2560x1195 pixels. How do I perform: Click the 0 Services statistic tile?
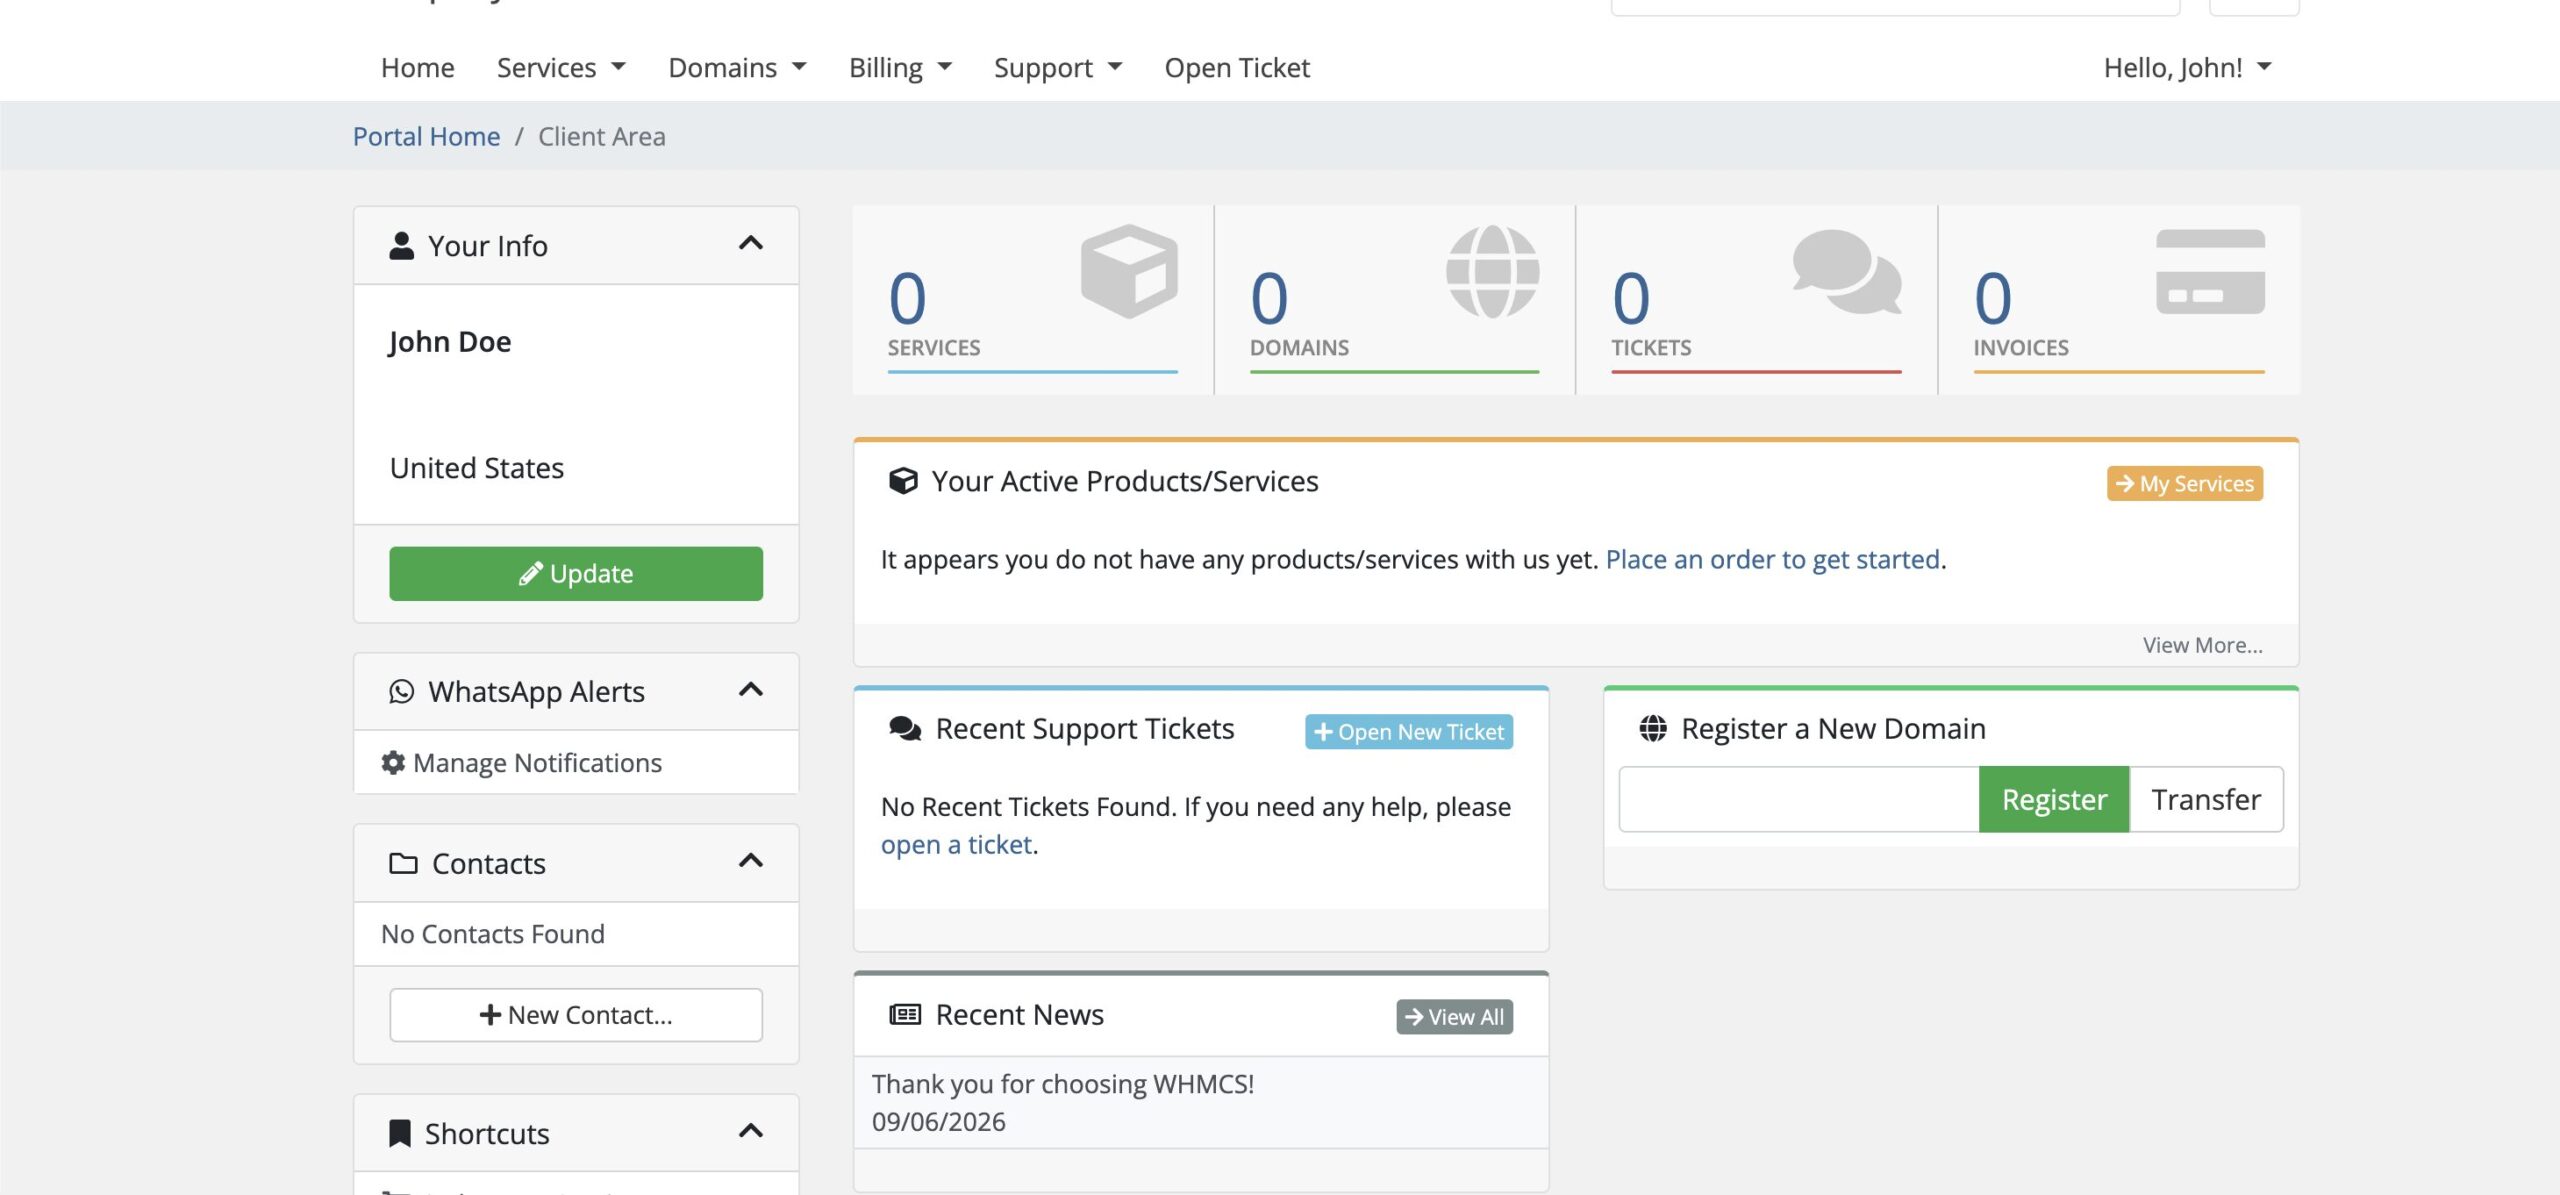pyautogui.click(x=1033, y=300)
